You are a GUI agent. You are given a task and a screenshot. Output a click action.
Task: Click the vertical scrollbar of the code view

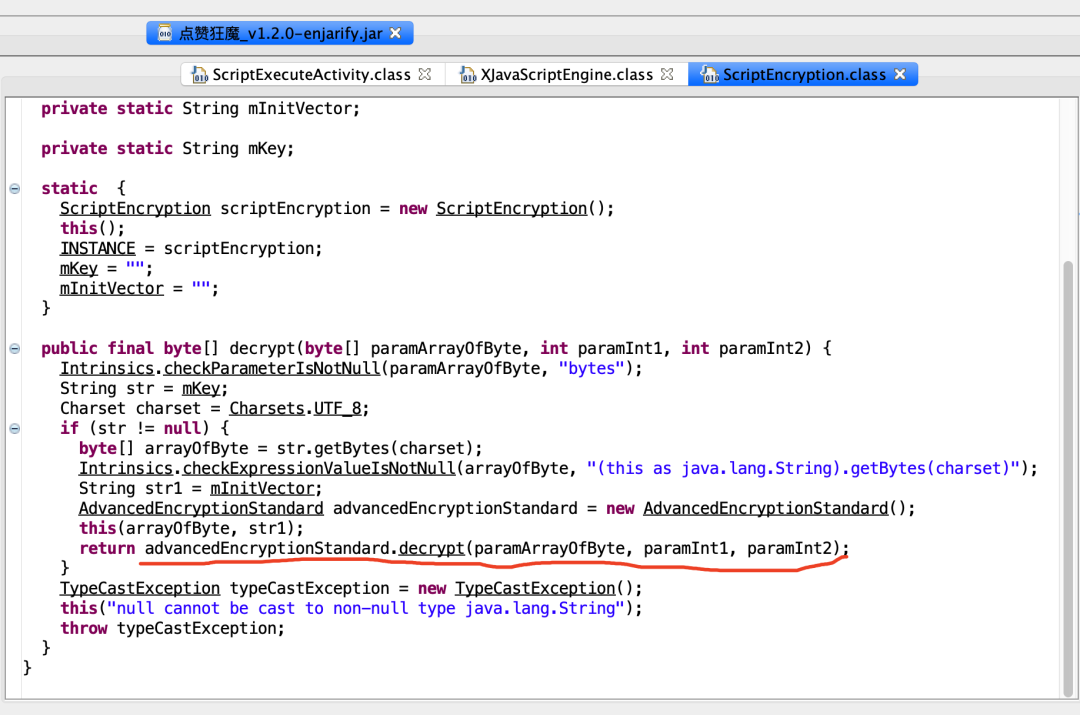1068,479
